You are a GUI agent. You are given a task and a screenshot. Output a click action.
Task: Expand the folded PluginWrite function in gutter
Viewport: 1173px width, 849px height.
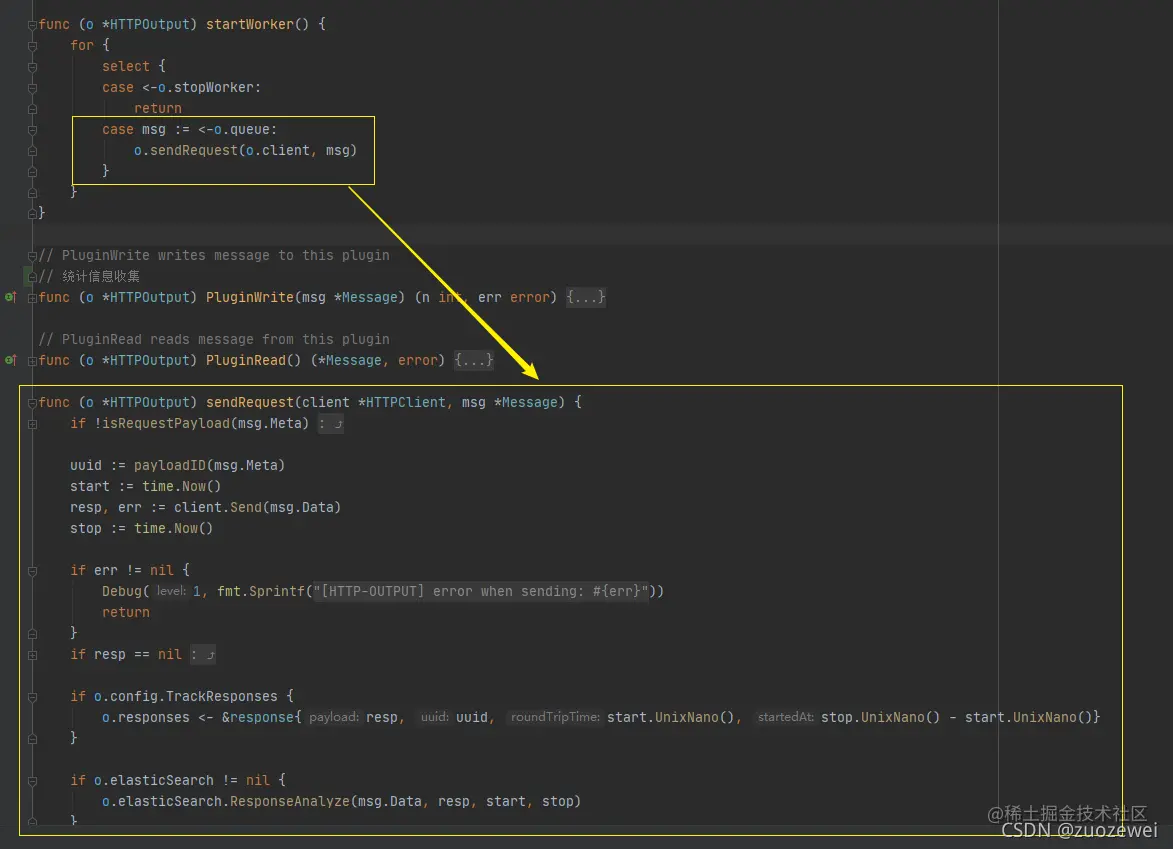click(x=32, y=298)
